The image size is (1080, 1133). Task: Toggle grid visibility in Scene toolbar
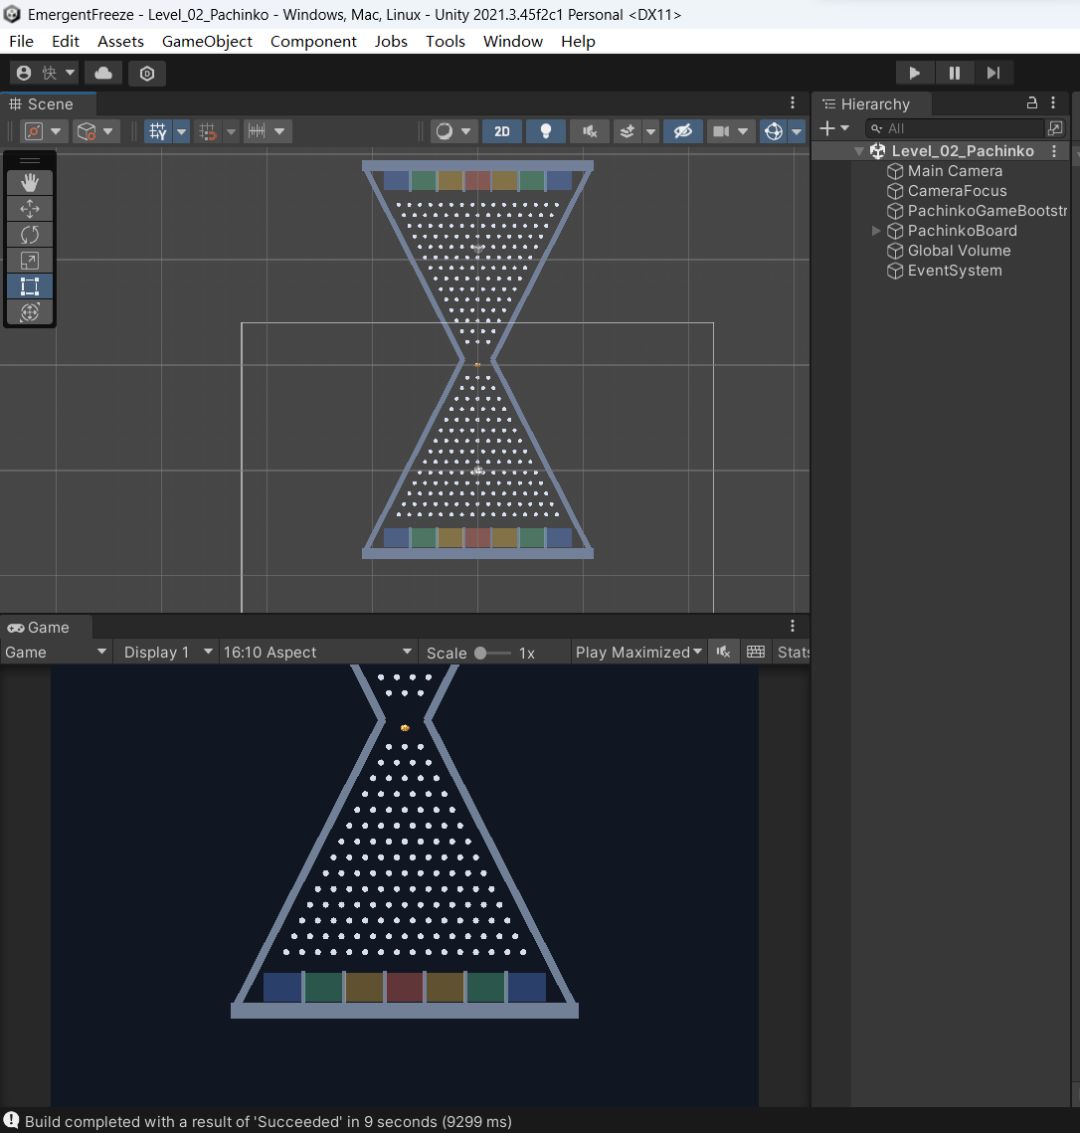[157, 131]
